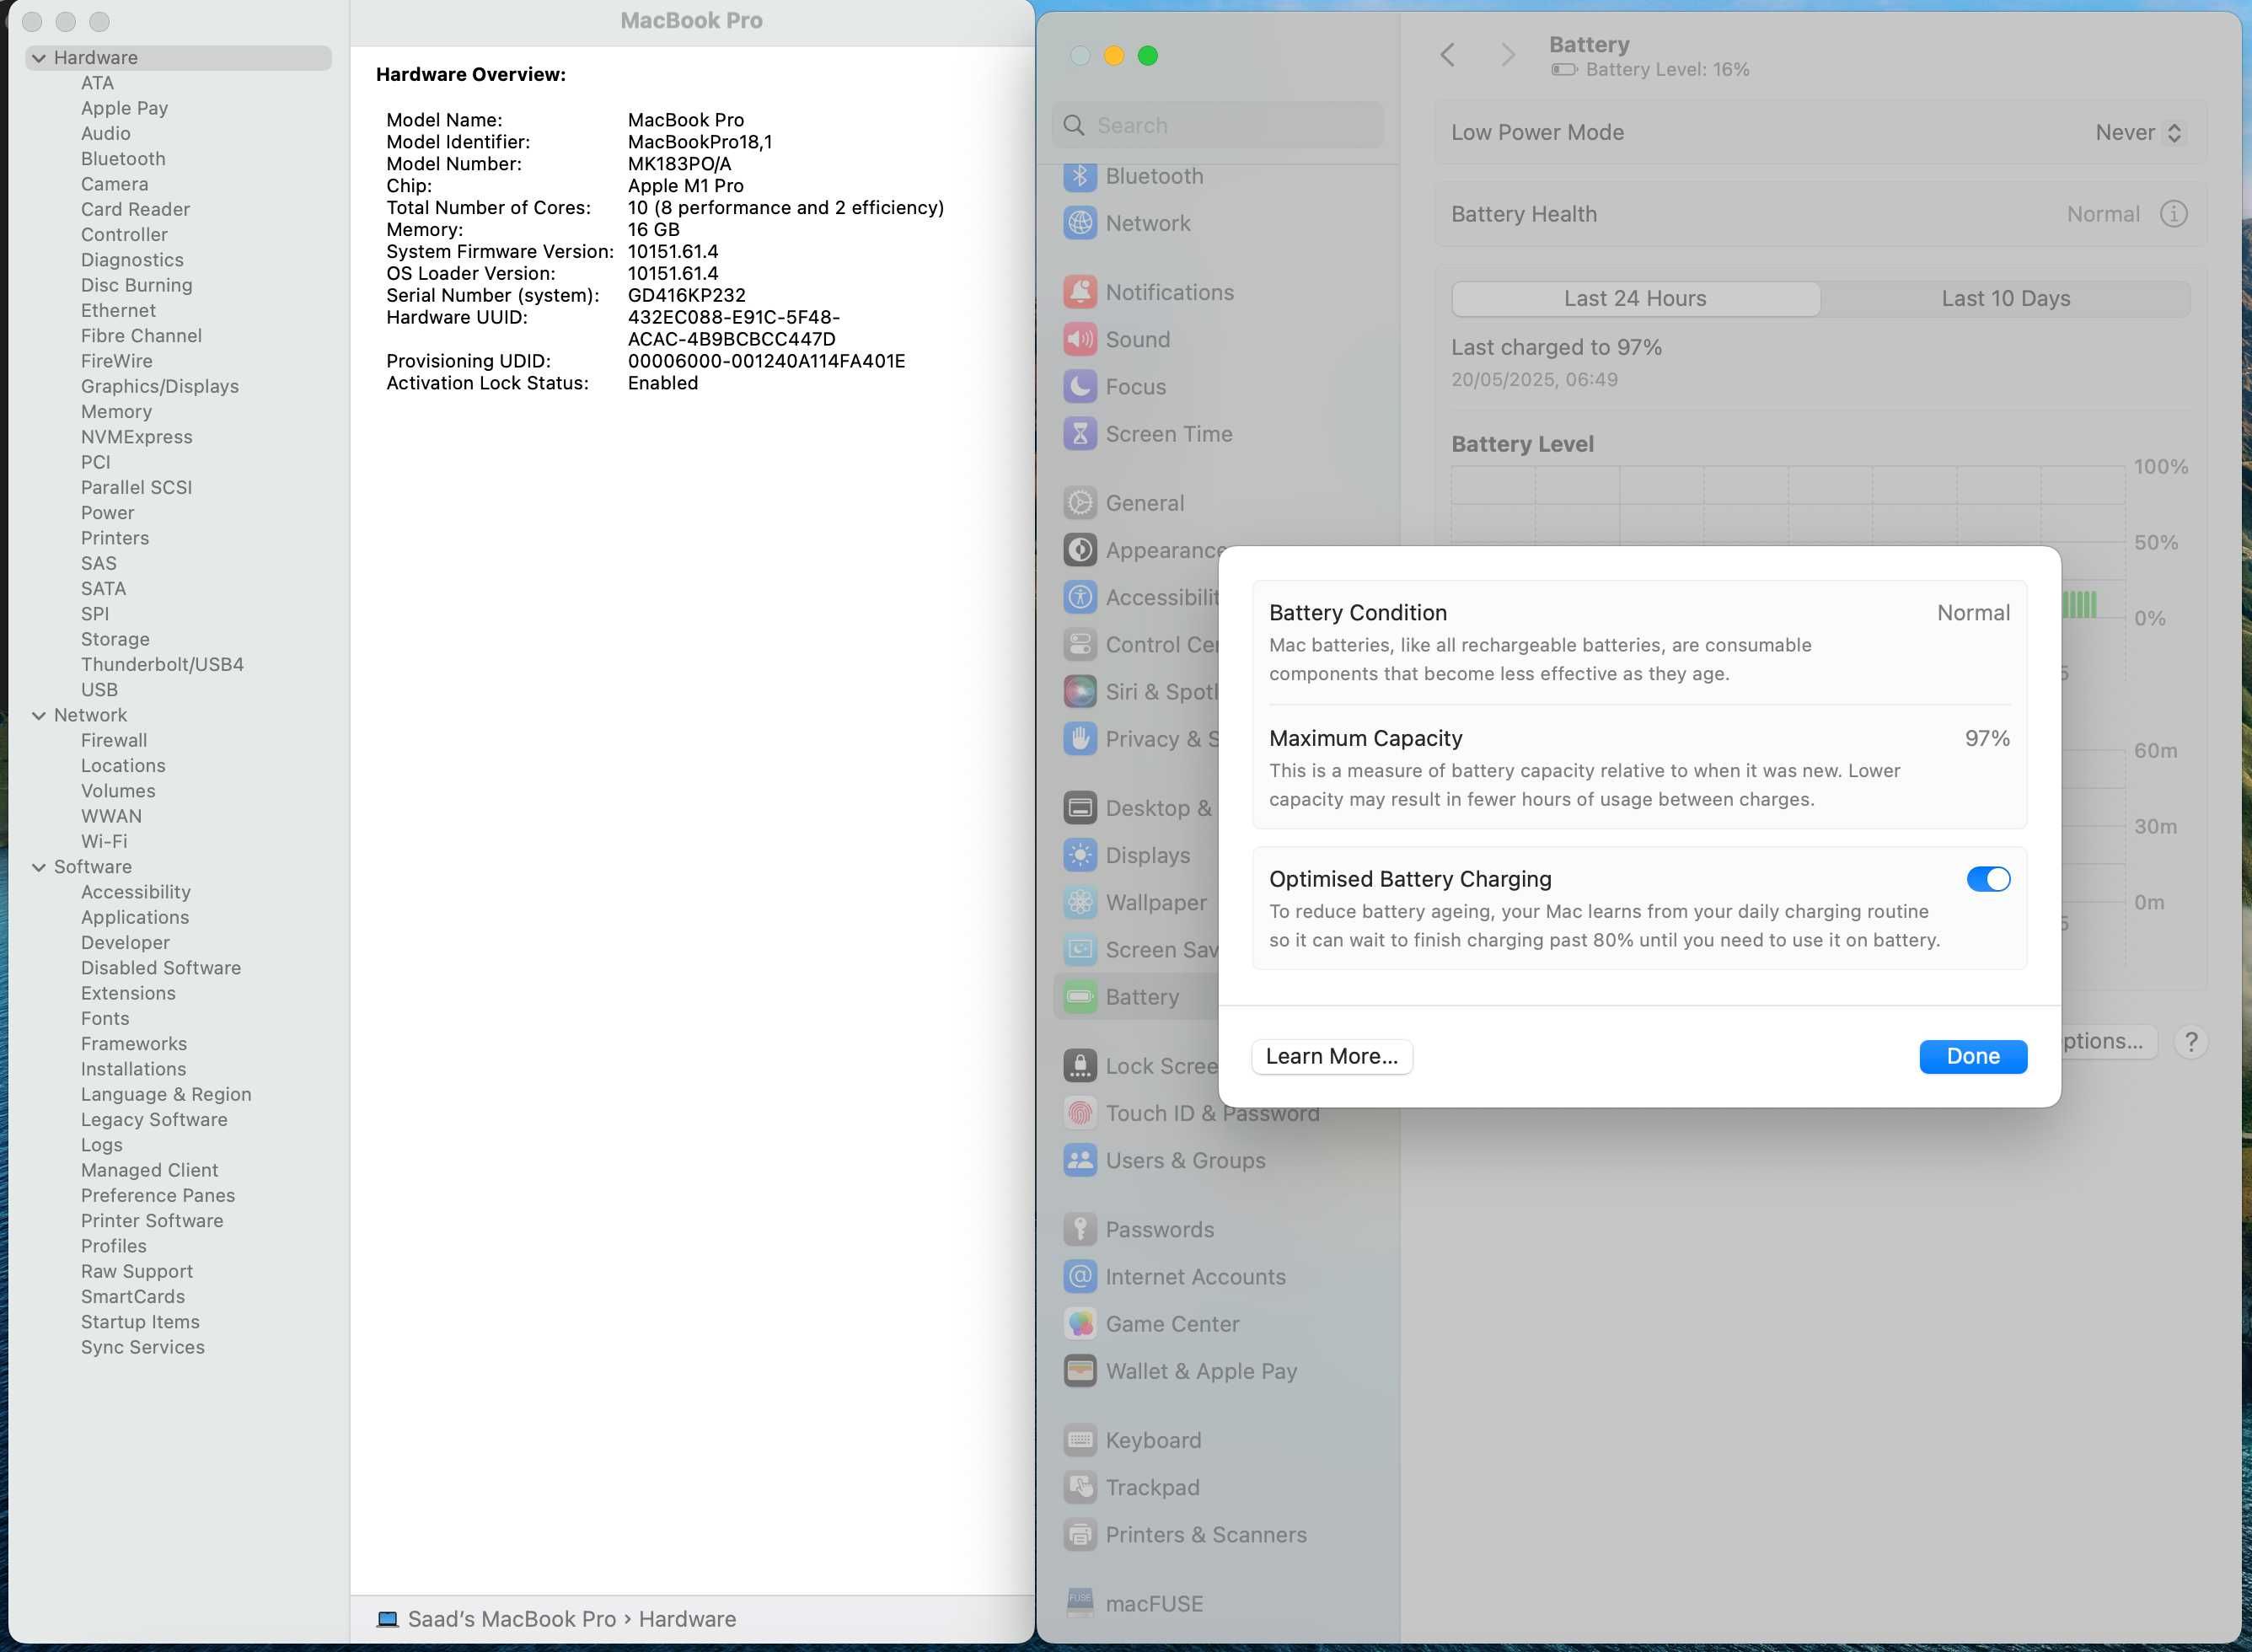Click the MacBookPro18,1 model identifier value
Image resolution: width=2252 pixels, height=1652 pixels.
click(x=700, y=142)
